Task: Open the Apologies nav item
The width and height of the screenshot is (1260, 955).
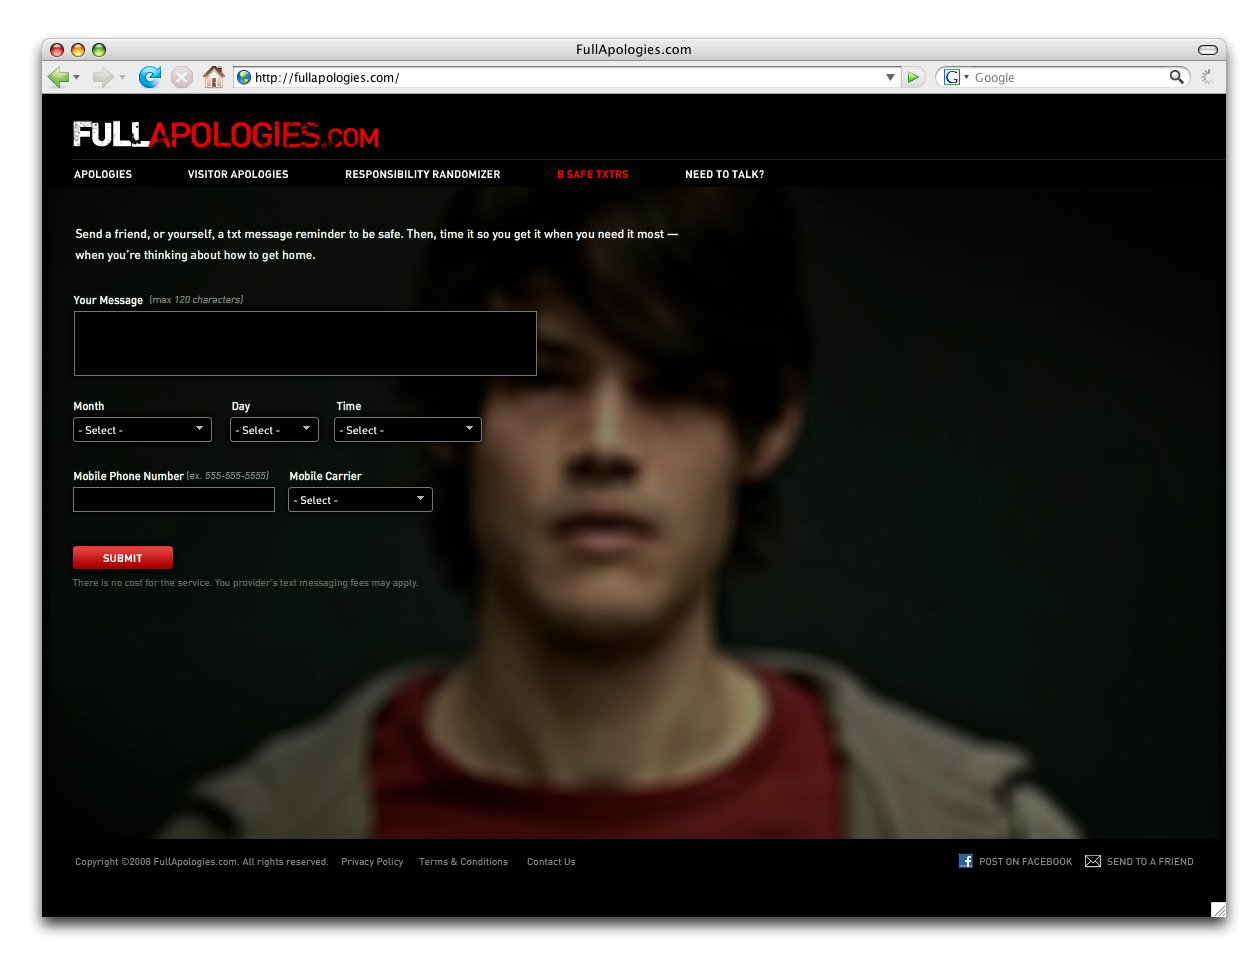Action: click(103, 174)
